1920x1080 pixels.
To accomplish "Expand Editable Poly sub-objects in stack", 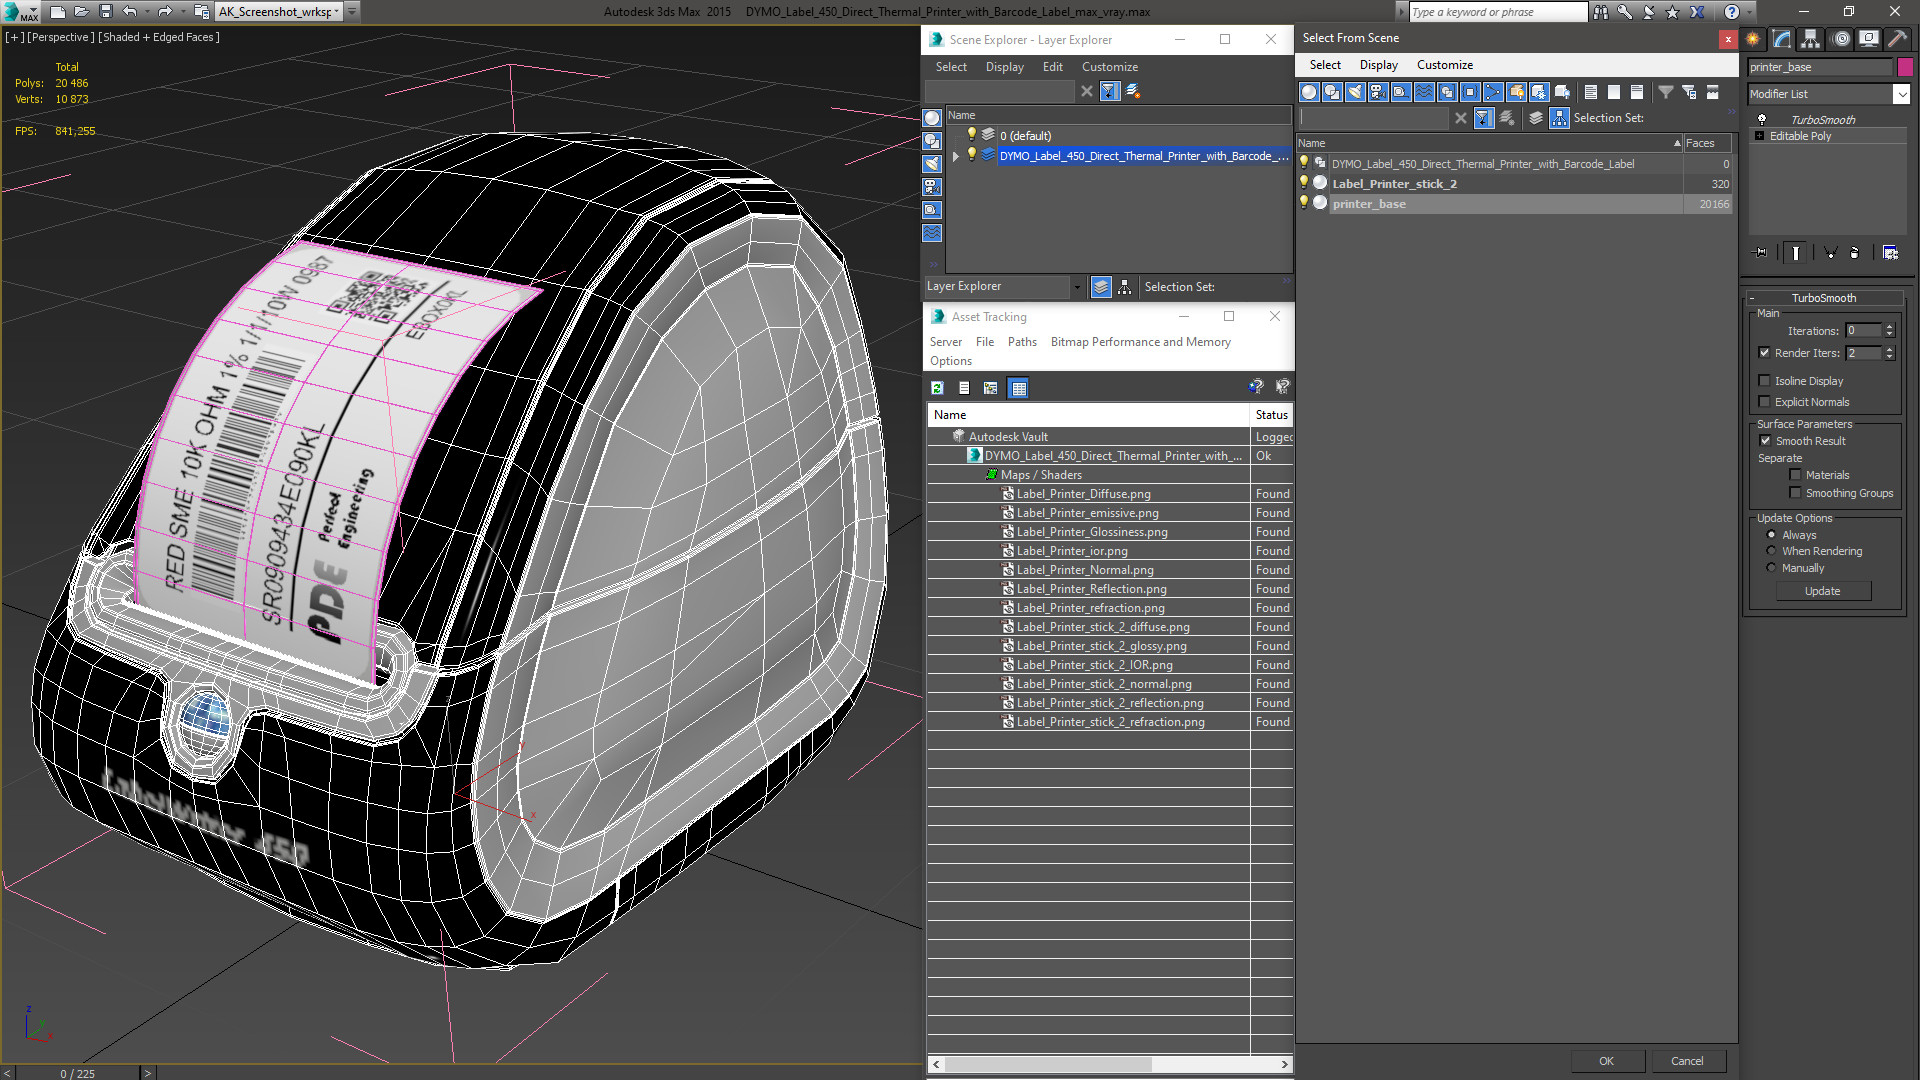I will 1759,136.
